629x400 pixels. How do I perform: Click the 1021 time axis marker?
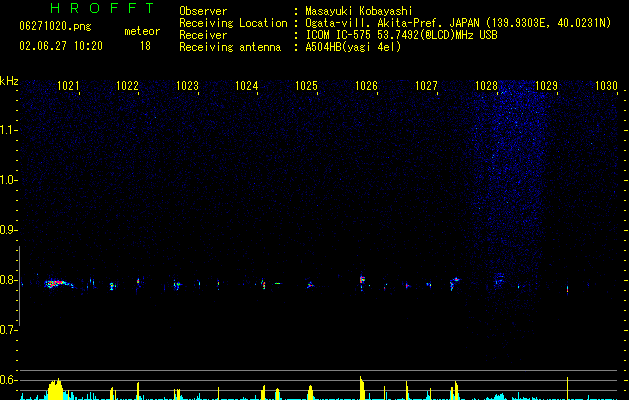tap(68, 86)
